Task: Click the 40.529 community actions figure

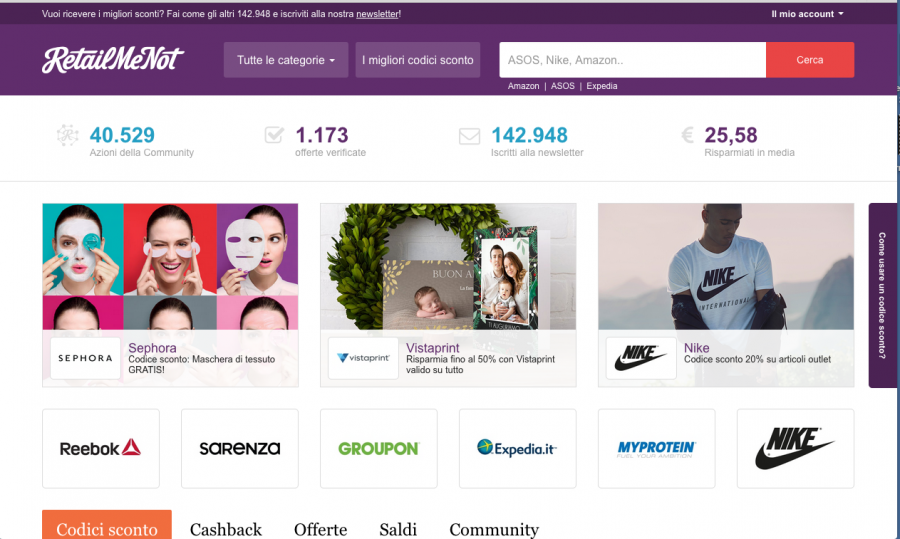Action: pyautogui.click(x=122, y=135)
